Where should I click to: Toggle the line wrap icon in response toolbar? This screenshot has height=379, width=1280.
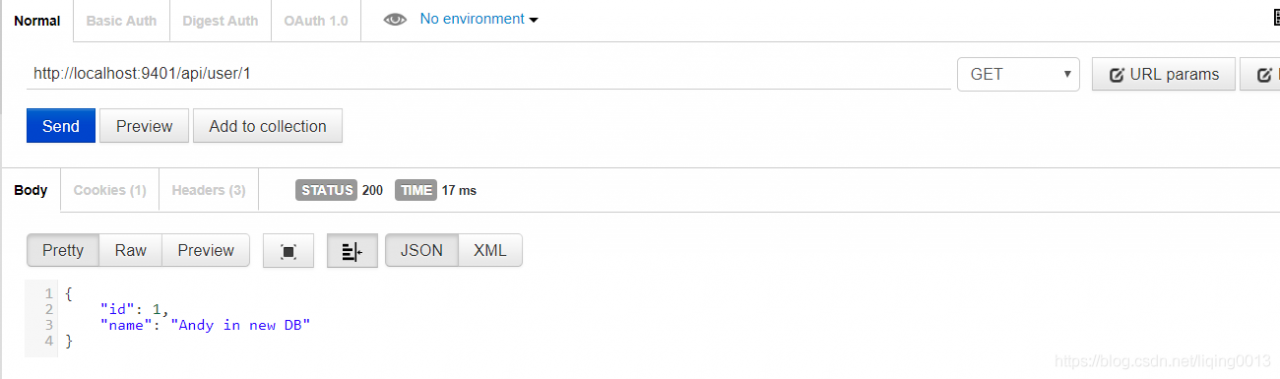click(x=352, y=251)
